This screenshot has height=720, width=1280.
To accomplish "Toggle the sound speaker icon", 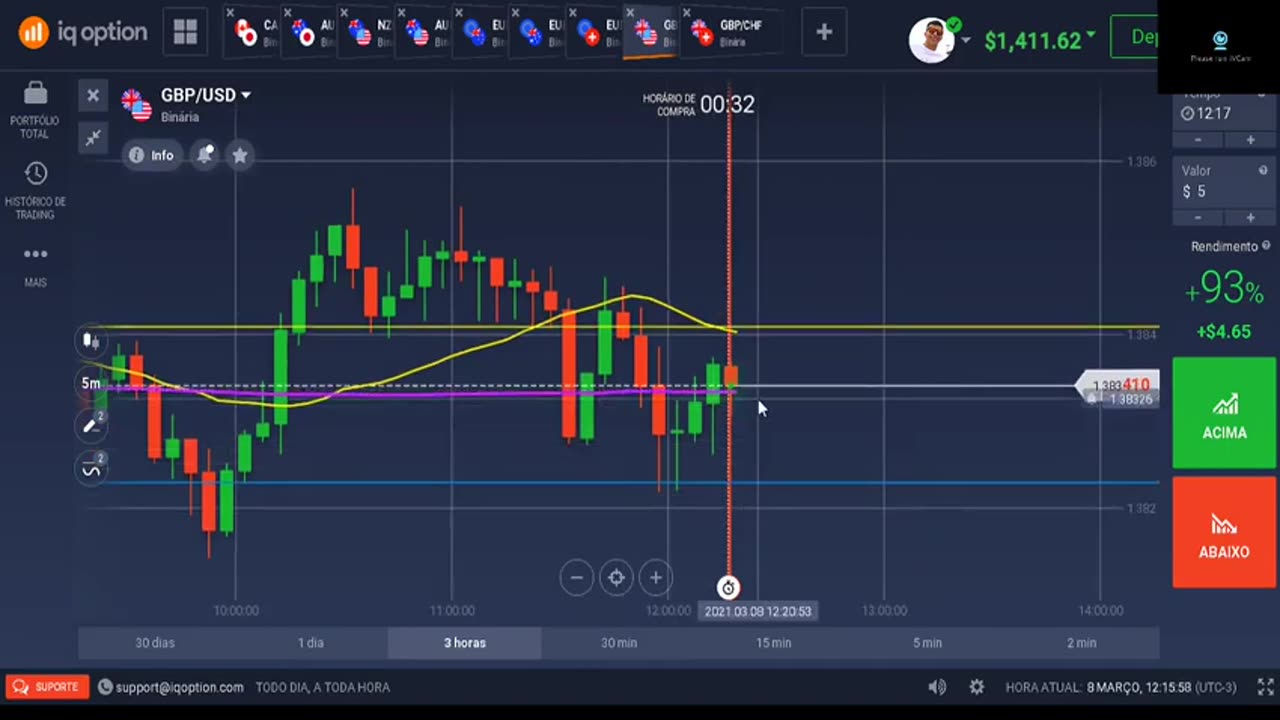I will (937, 687).
